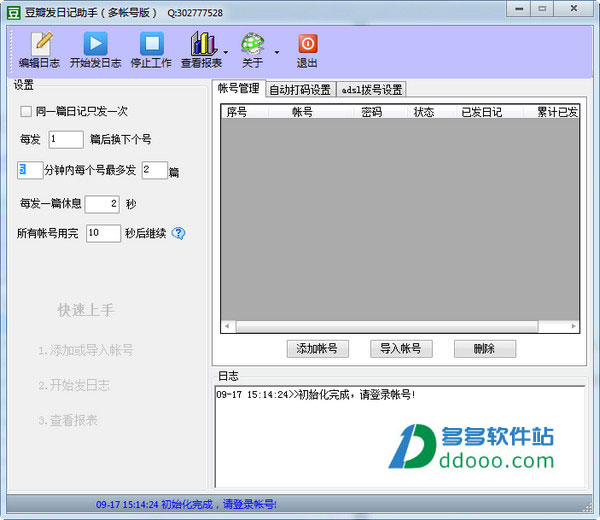Viewport: 600px width, 520px height.
Task: Click the 快速上手 heading text
Action: point(86,310)
